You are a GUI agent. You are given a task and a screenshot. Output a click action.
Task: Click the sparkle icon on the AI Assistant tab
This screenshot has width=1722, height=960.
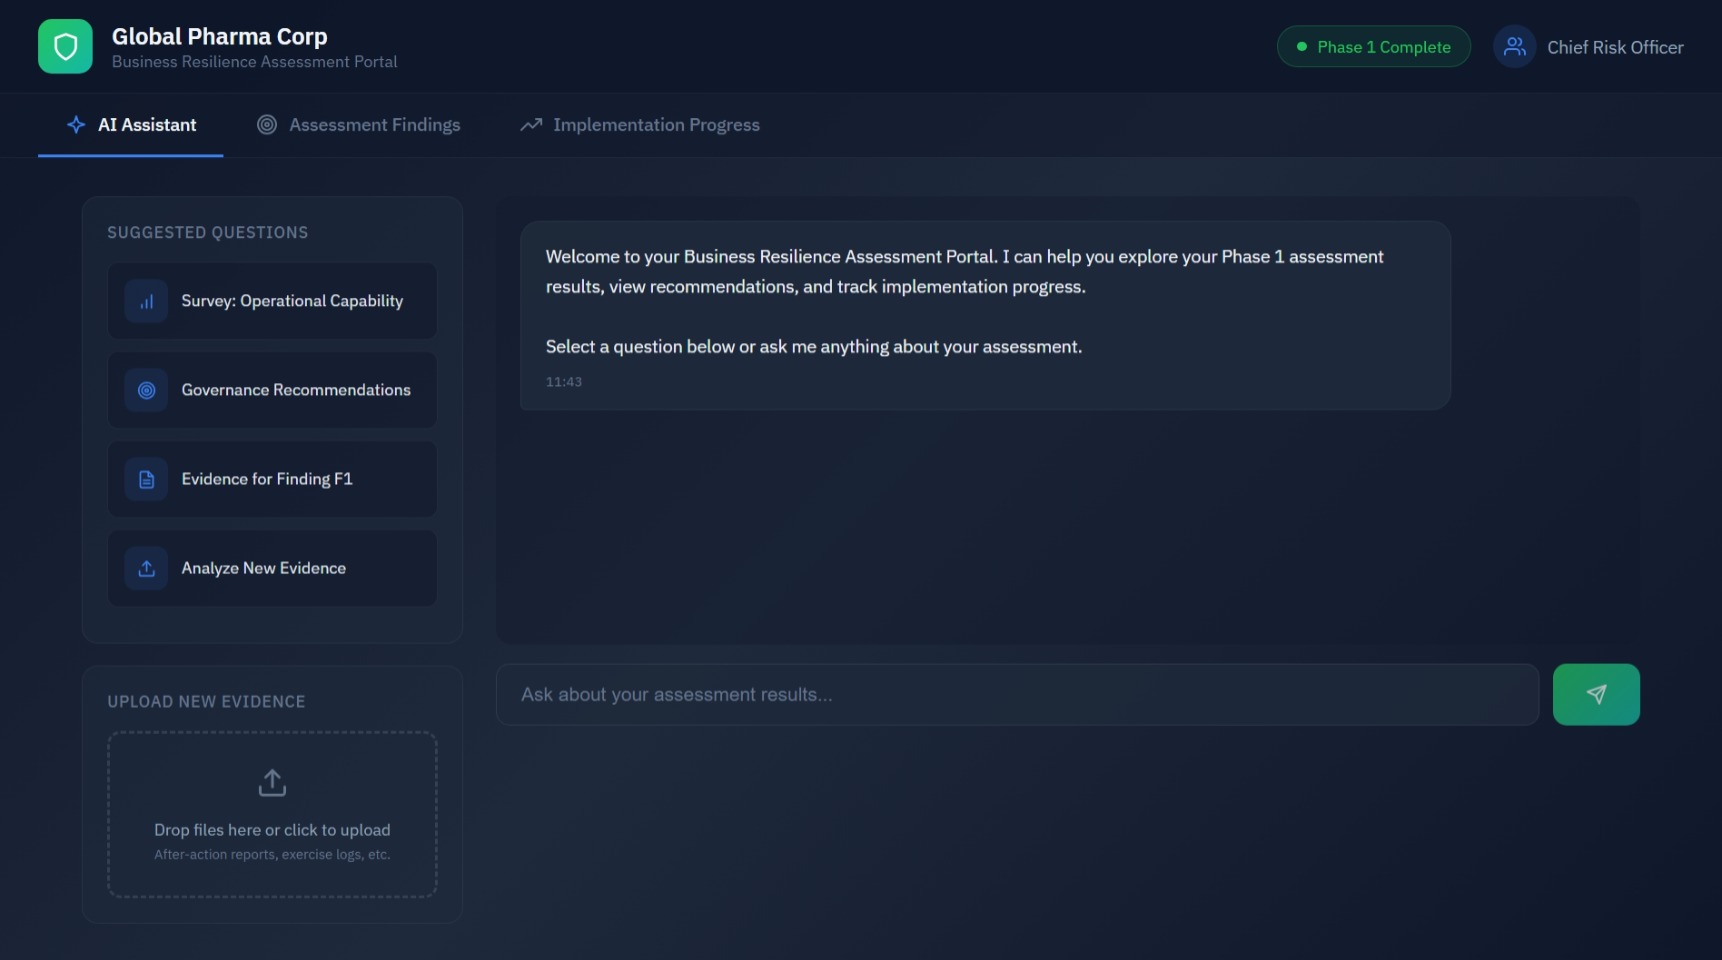[x=75, y=124]
